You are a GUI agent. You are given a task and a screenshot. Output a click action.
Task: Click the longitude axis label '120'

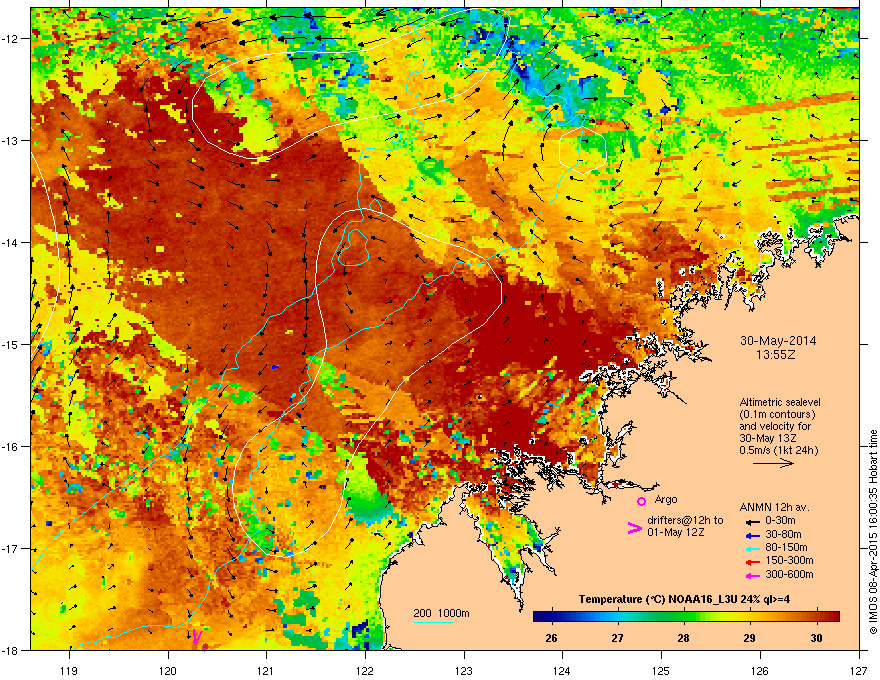(x=168, y=670)
